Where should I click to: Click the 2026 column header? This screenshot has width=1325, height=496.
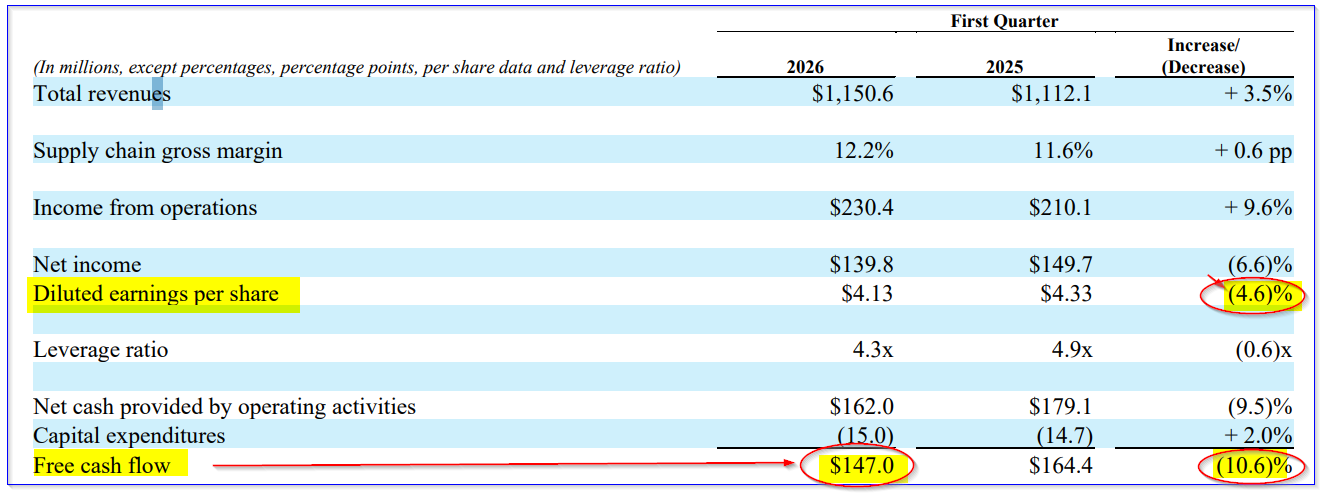coord(805,67)
